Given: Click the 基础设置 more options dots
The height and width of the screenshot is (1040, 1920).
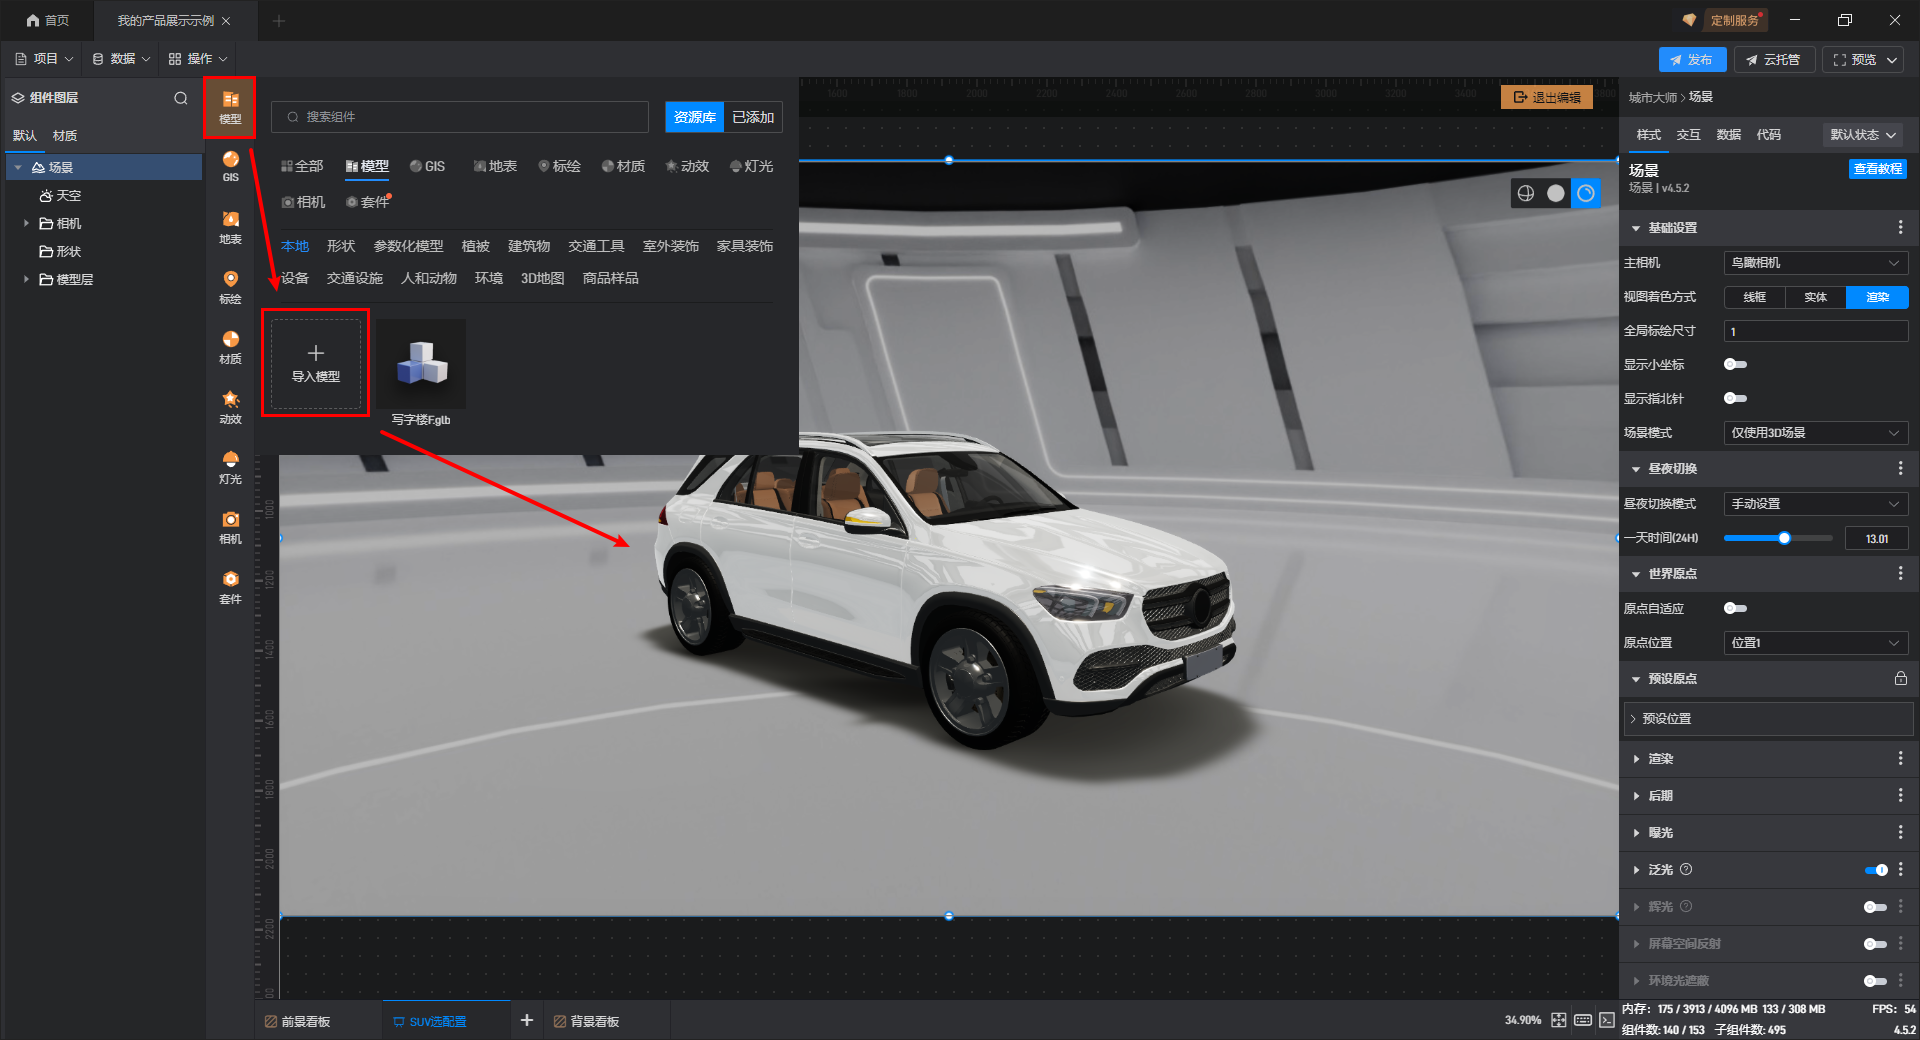Looking at the screenshot, I should pyautogui.click(x=1900, y=228).
